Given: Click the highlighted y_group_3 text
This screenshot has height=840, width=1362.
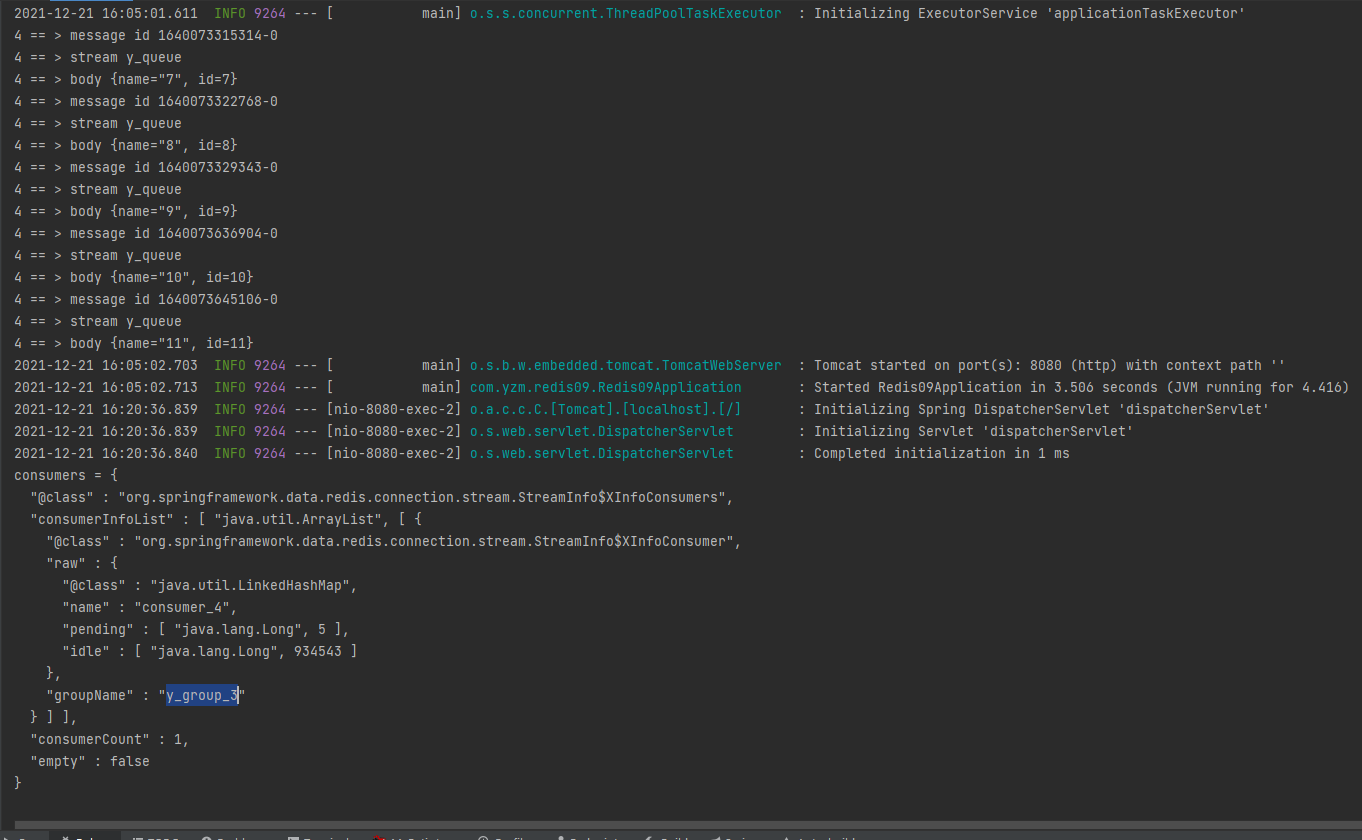Looking at the screenshot, I should pyautogui.click(x=200, y=694).
